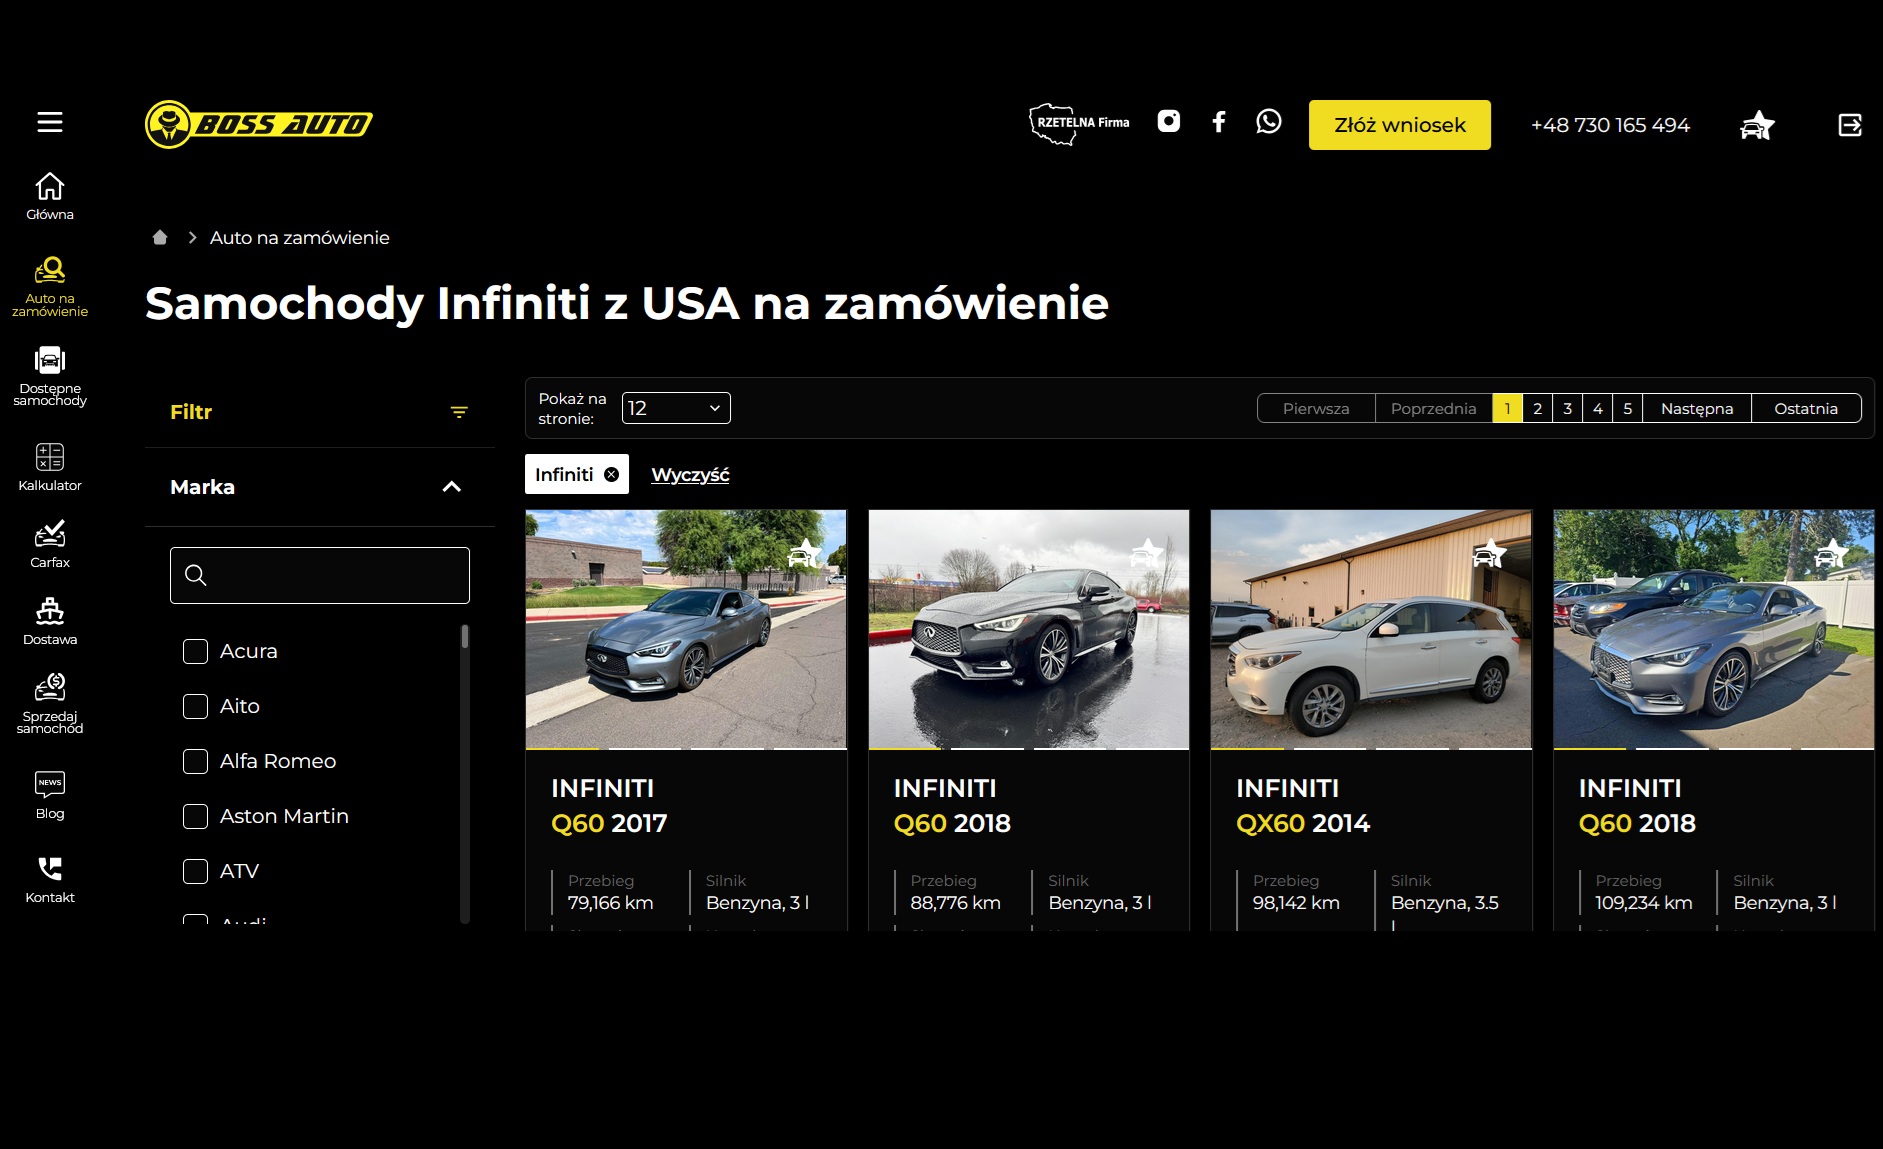
Task: Open the Instagram icon in header
Action: (x=1168, y=121)
